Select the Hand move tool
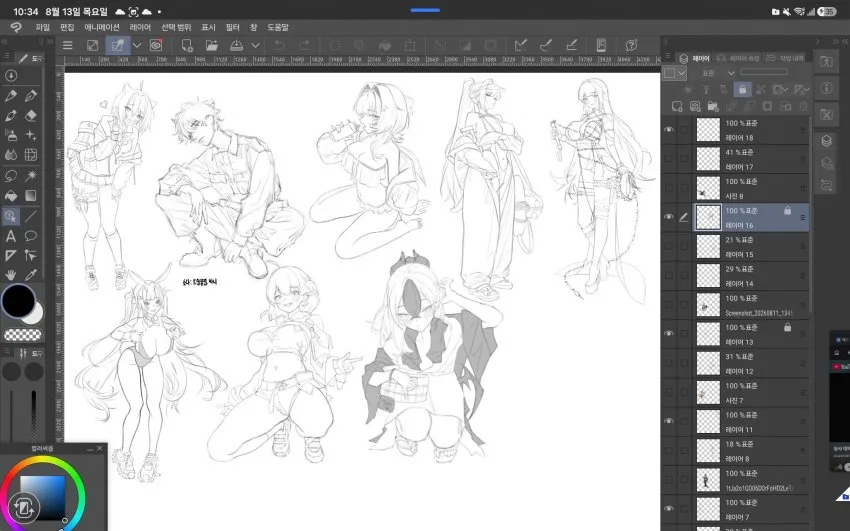The image size is (850, 531). (x=10, y=275)
